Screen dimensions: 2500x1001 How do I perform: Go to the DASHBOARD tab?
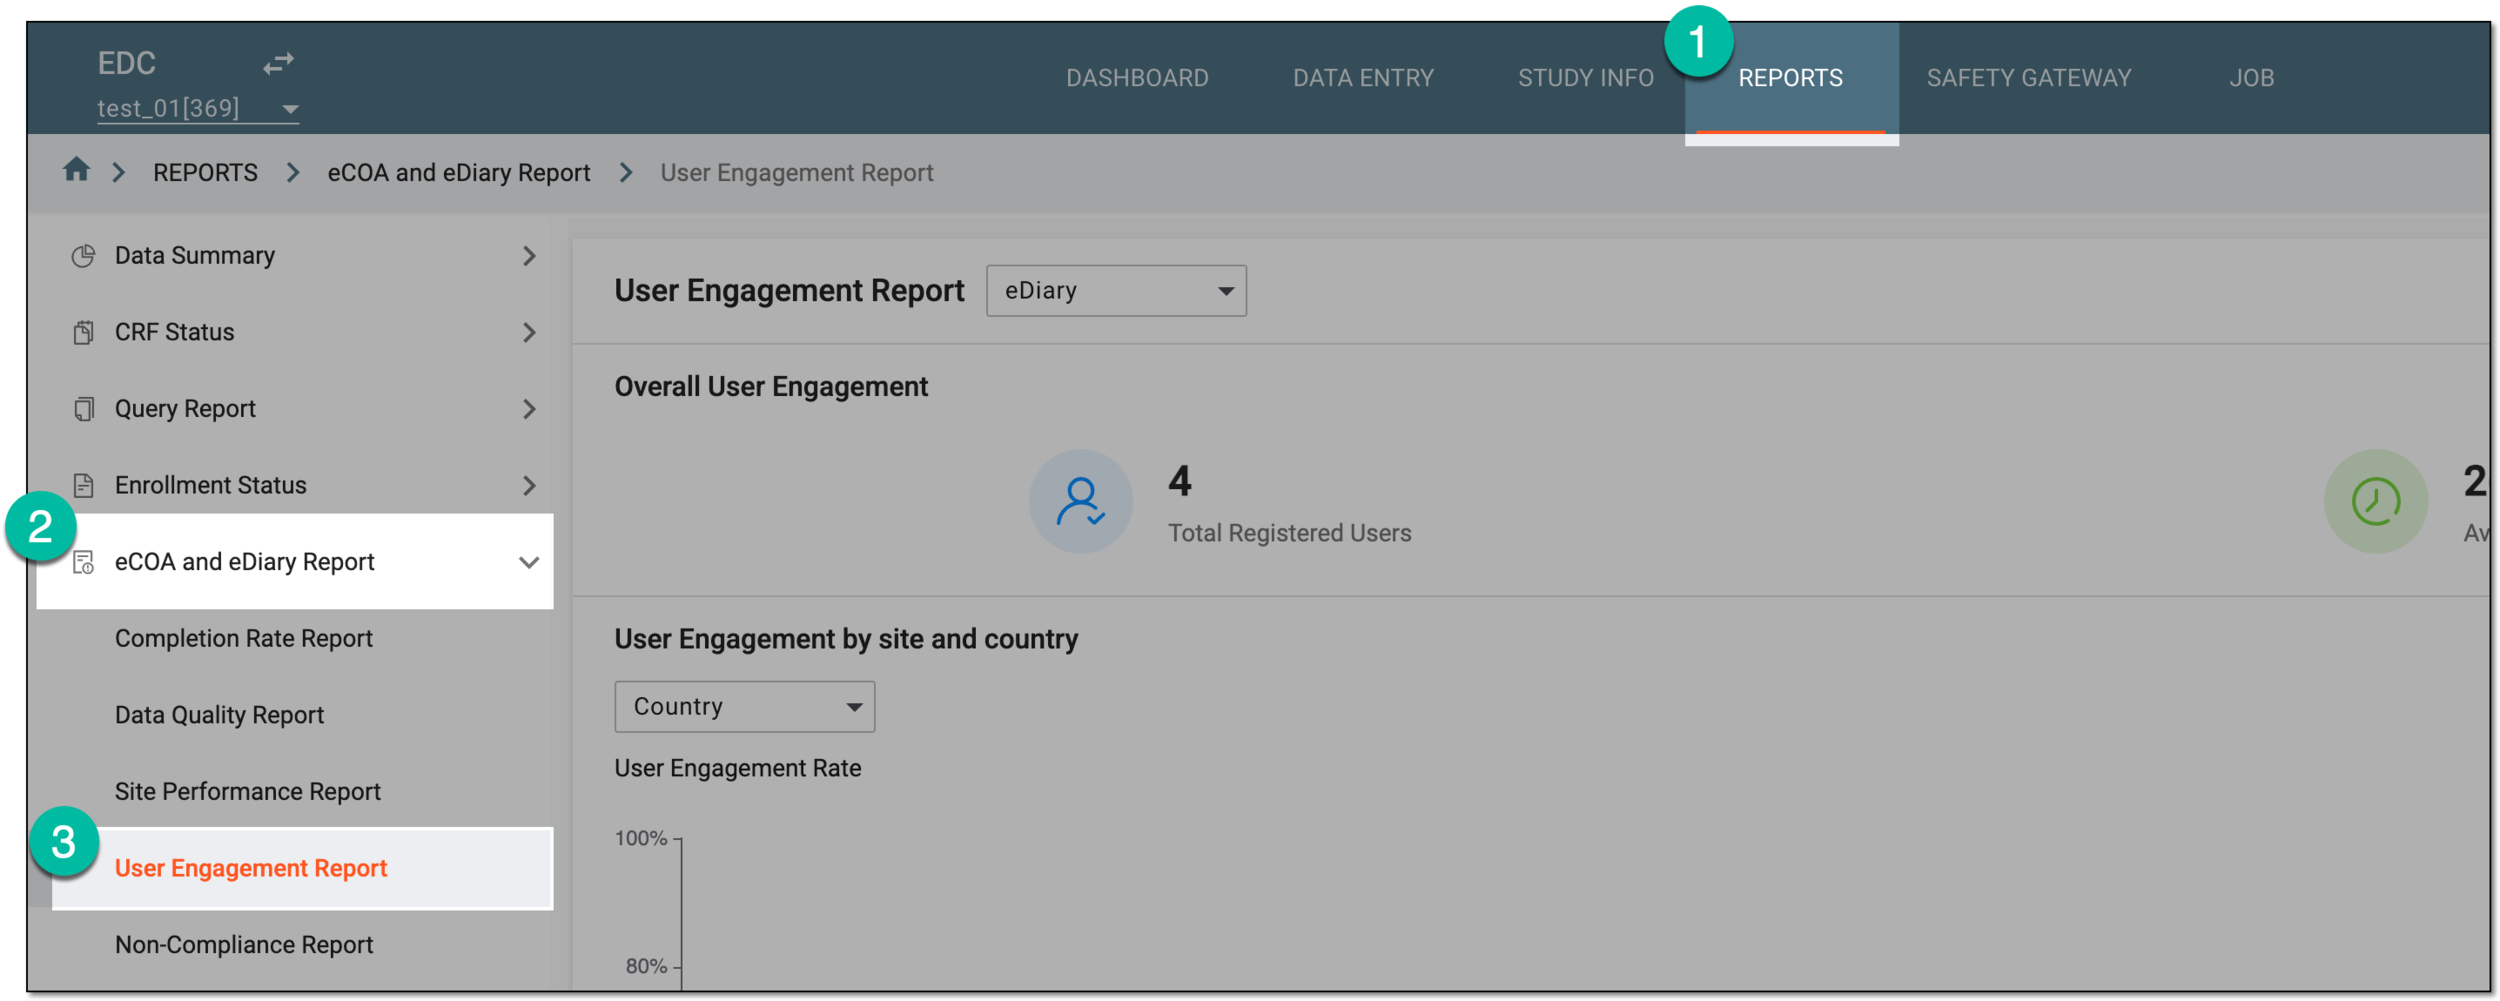pos(1137,78)
